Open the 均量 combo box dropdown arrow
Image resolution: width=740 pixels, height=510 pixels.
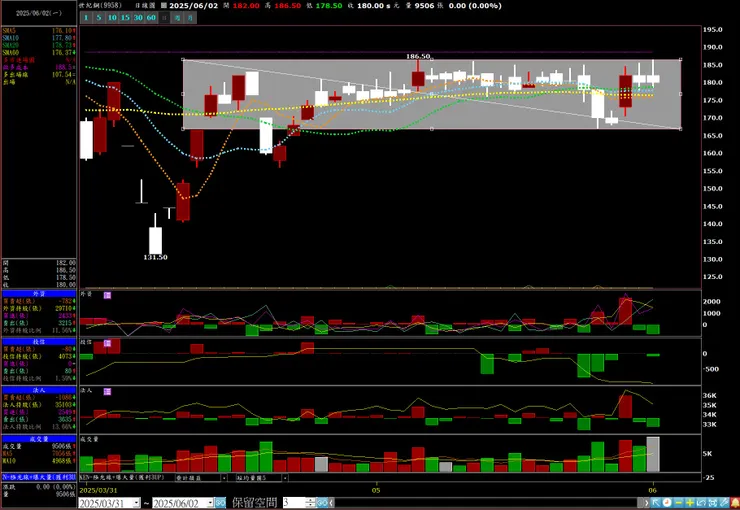coord(285,478)
